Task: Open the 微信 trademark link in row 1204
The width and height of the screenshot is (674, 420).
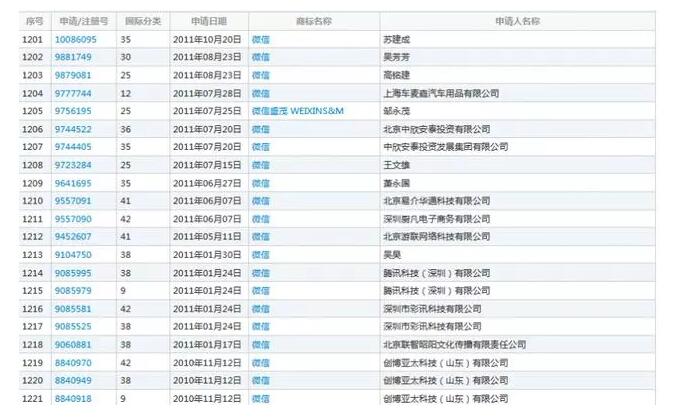Action: [x=261, y=93]
